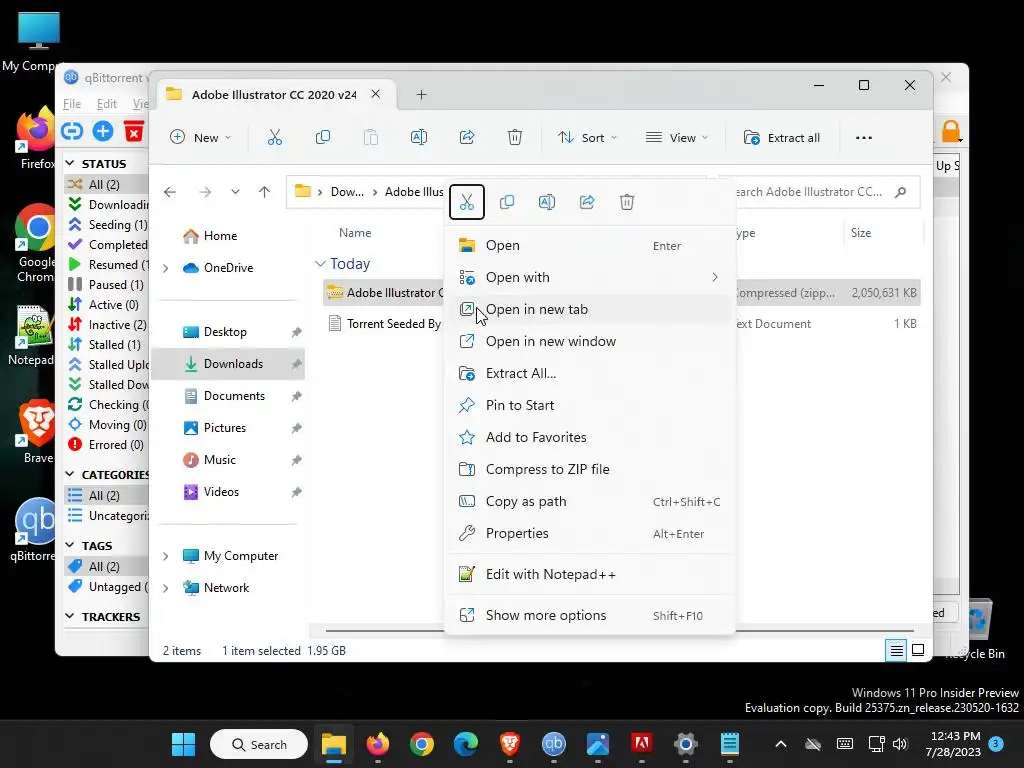Click Rename icon in Explorer toolbar
Image resolution: width=1024 pixels, height=768 pixels.
coord(419,137)
